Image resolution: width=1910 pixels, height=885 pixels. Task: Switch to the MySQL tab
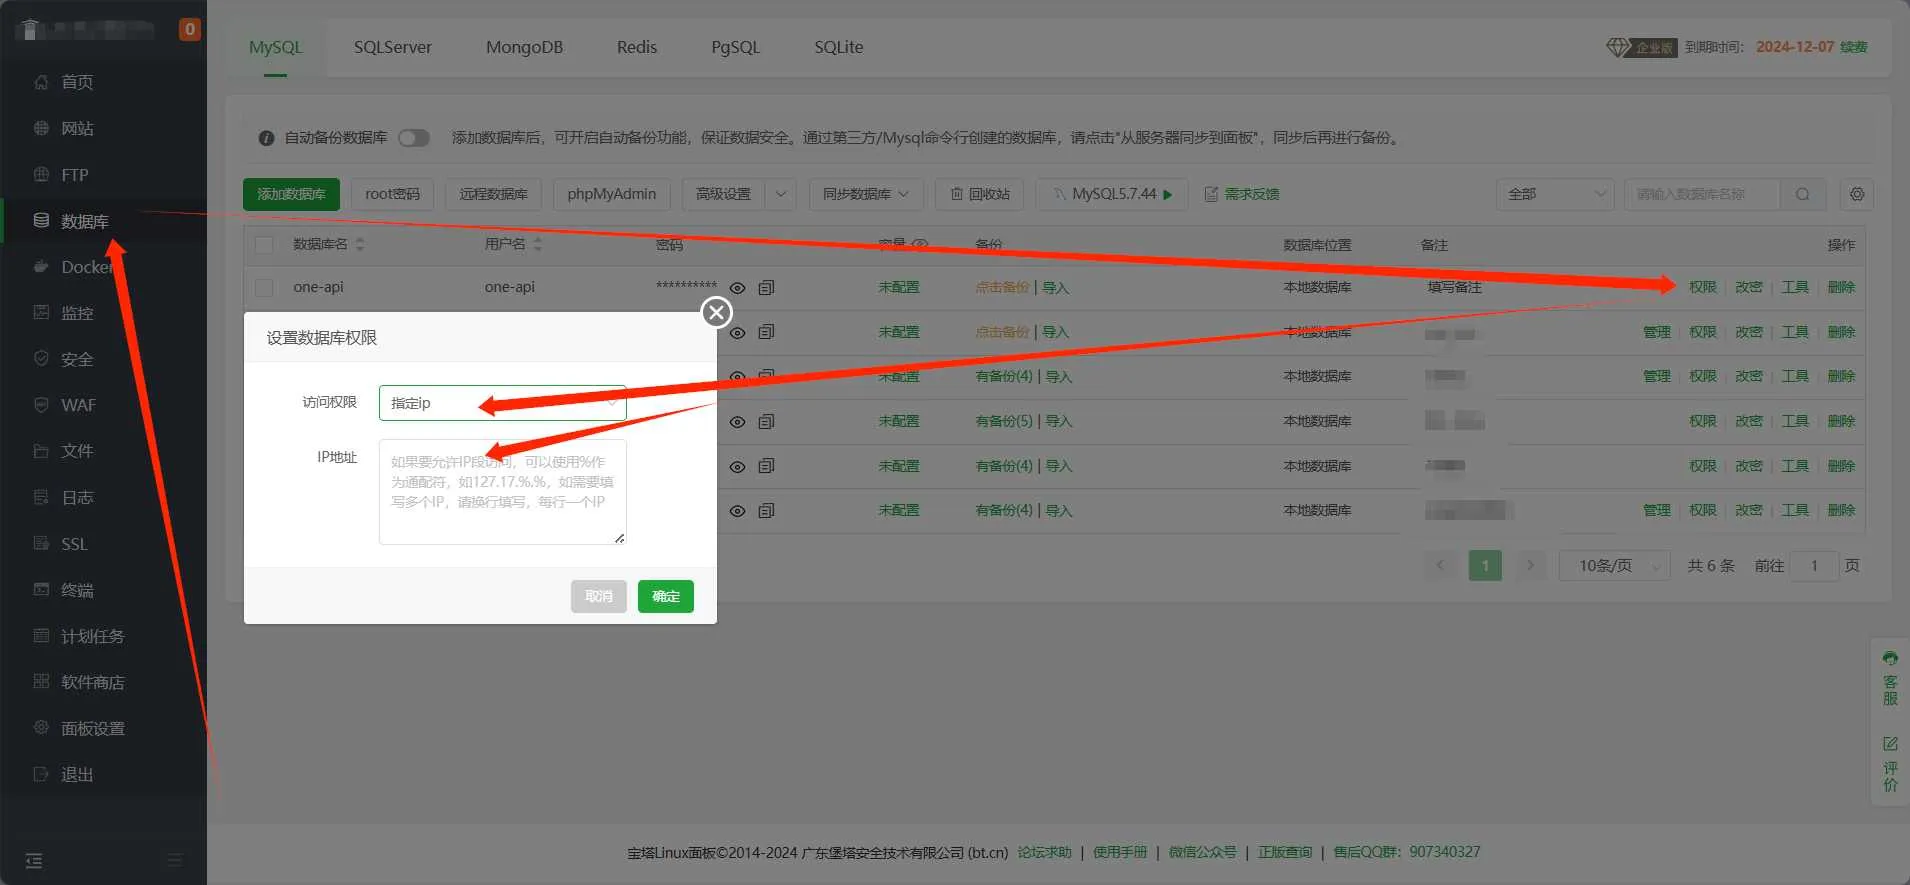(x=275, y=47)
